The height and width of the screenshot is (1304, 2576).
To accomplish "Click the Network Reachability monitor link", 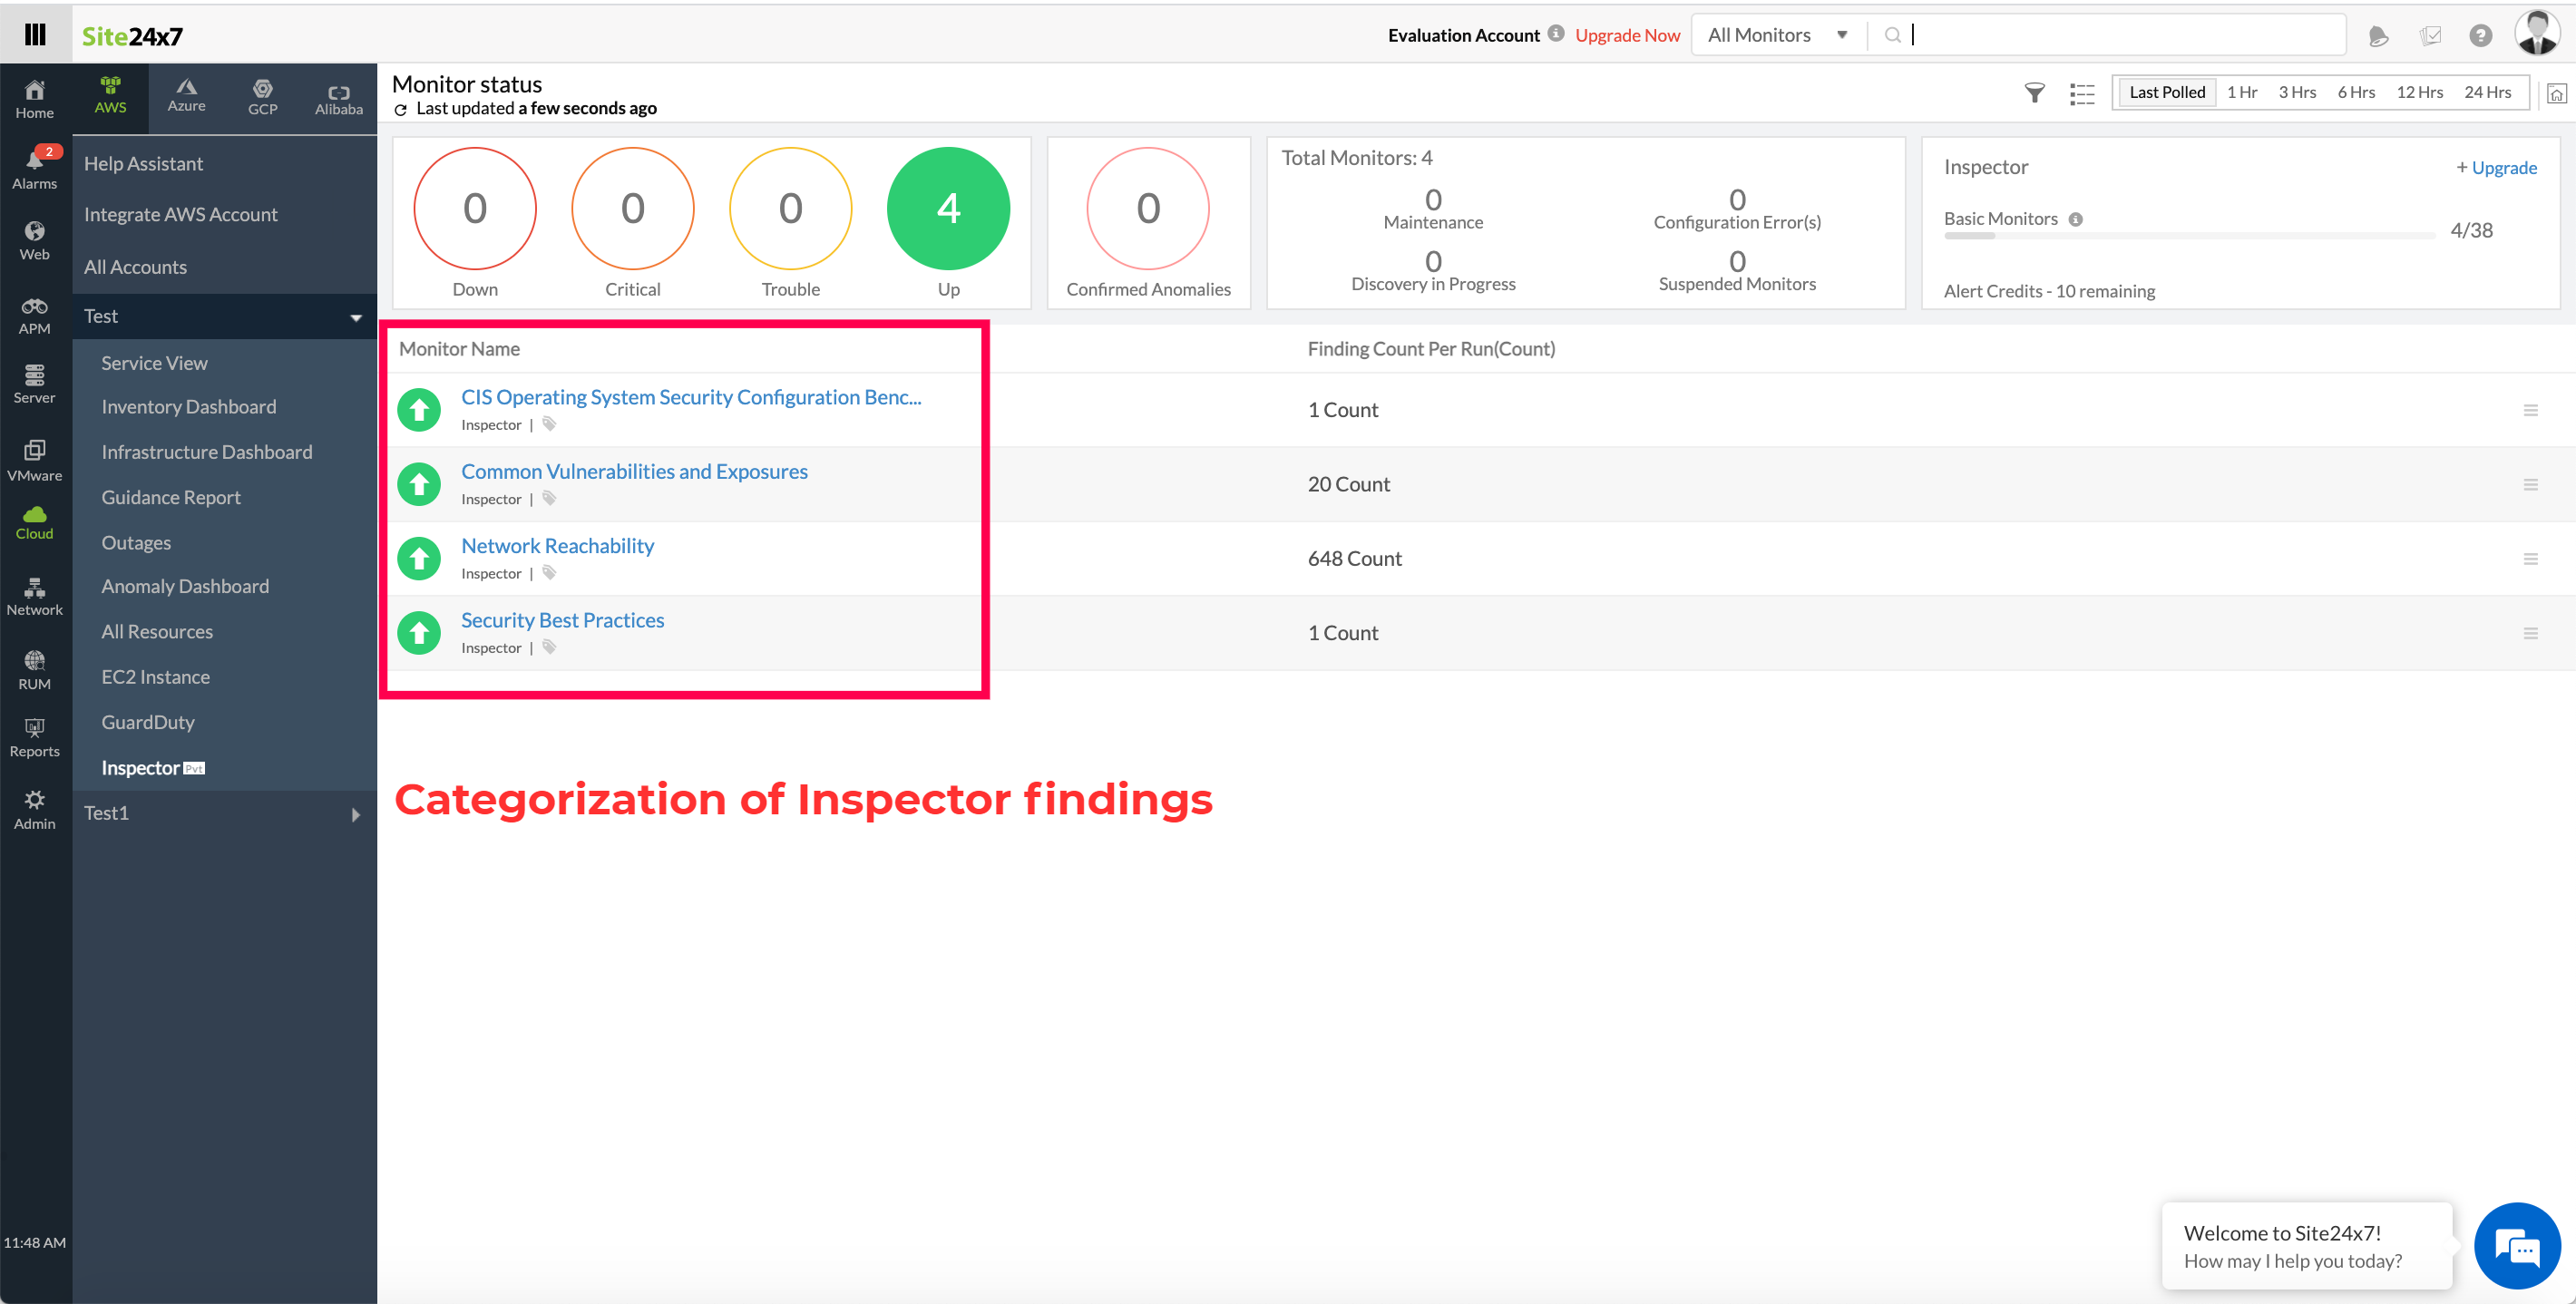I will [557, 544].
